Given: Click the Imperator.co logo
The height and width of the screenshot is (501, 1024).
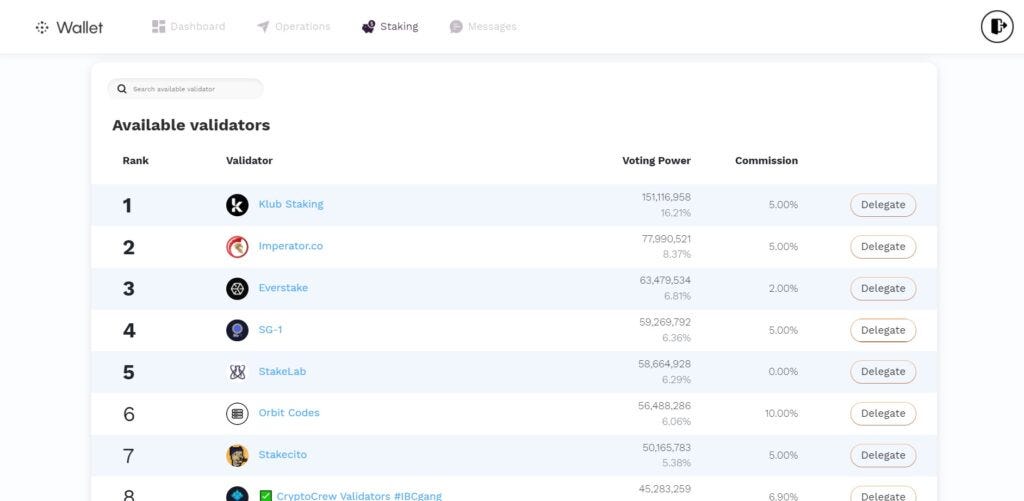Looking at the screenshot, I should pos(237,247).
